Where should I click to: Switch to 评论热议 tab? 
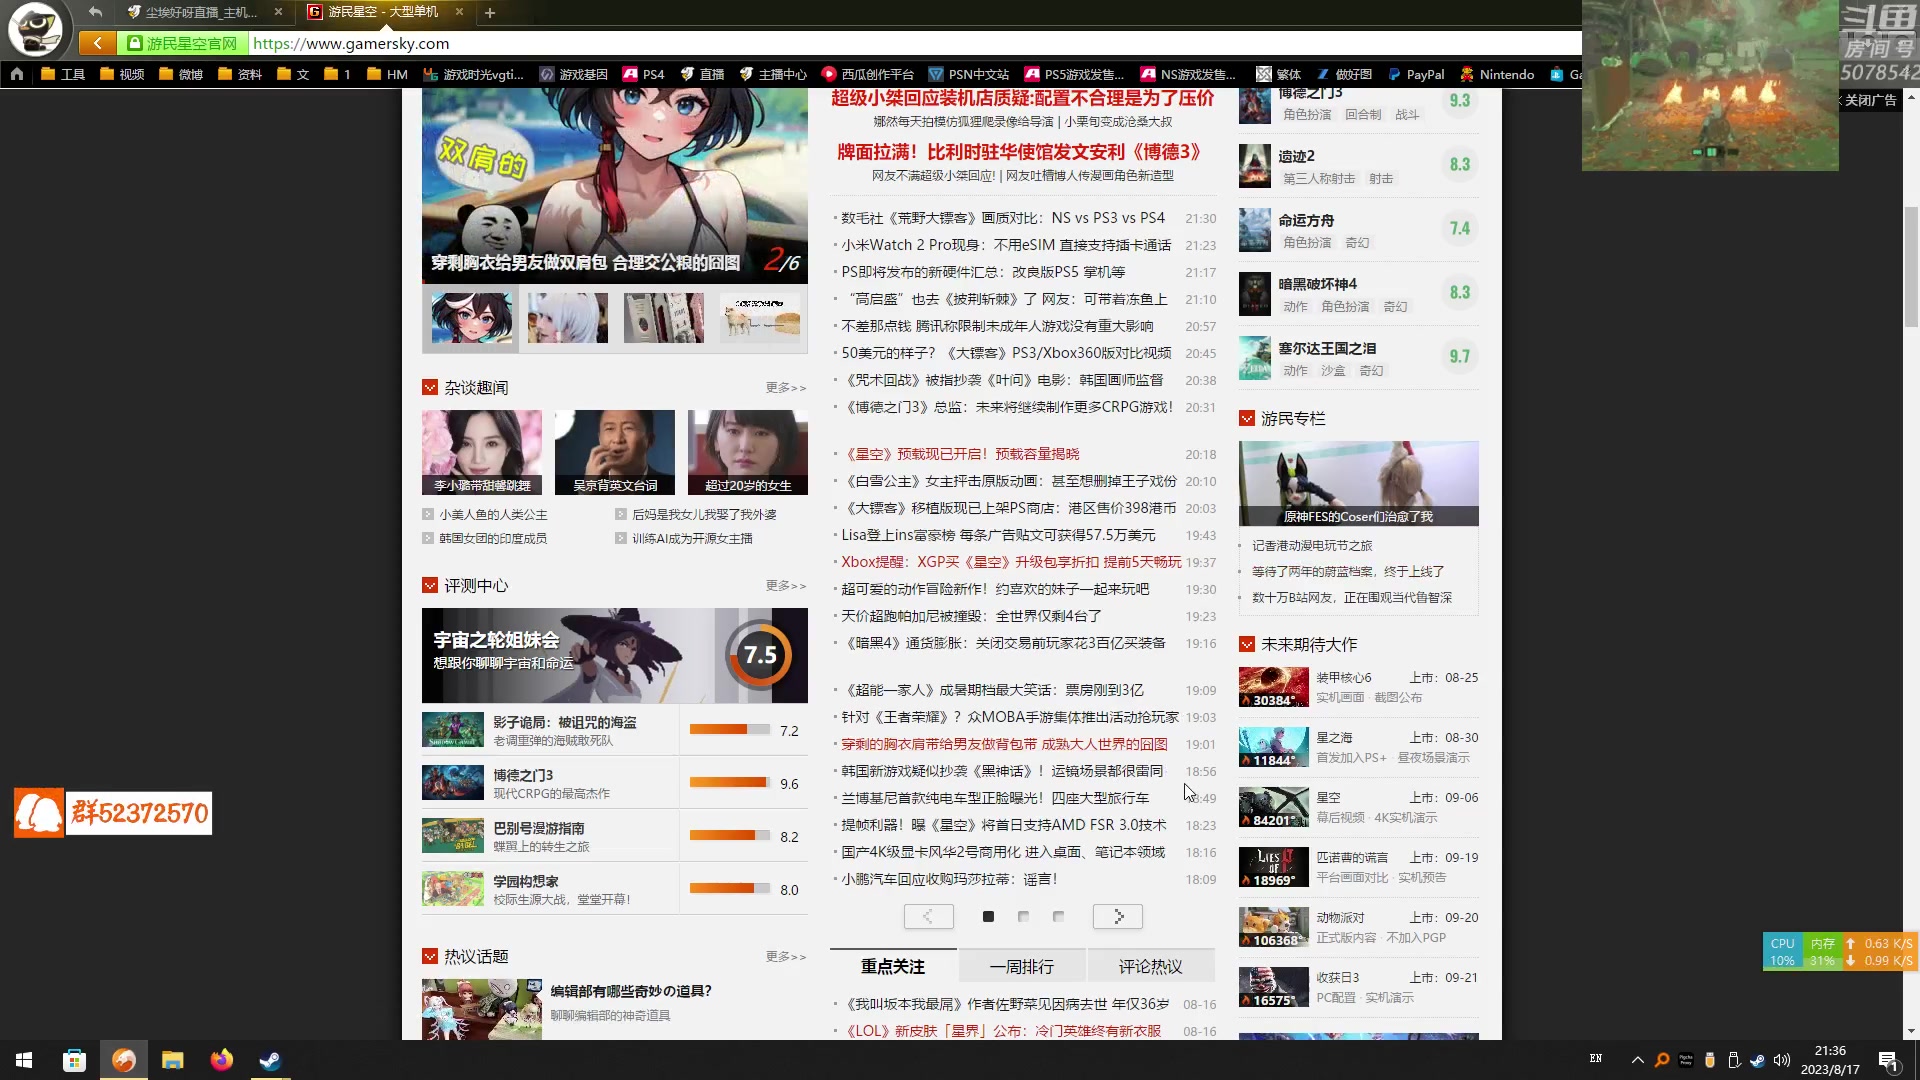coord(1151,966)
